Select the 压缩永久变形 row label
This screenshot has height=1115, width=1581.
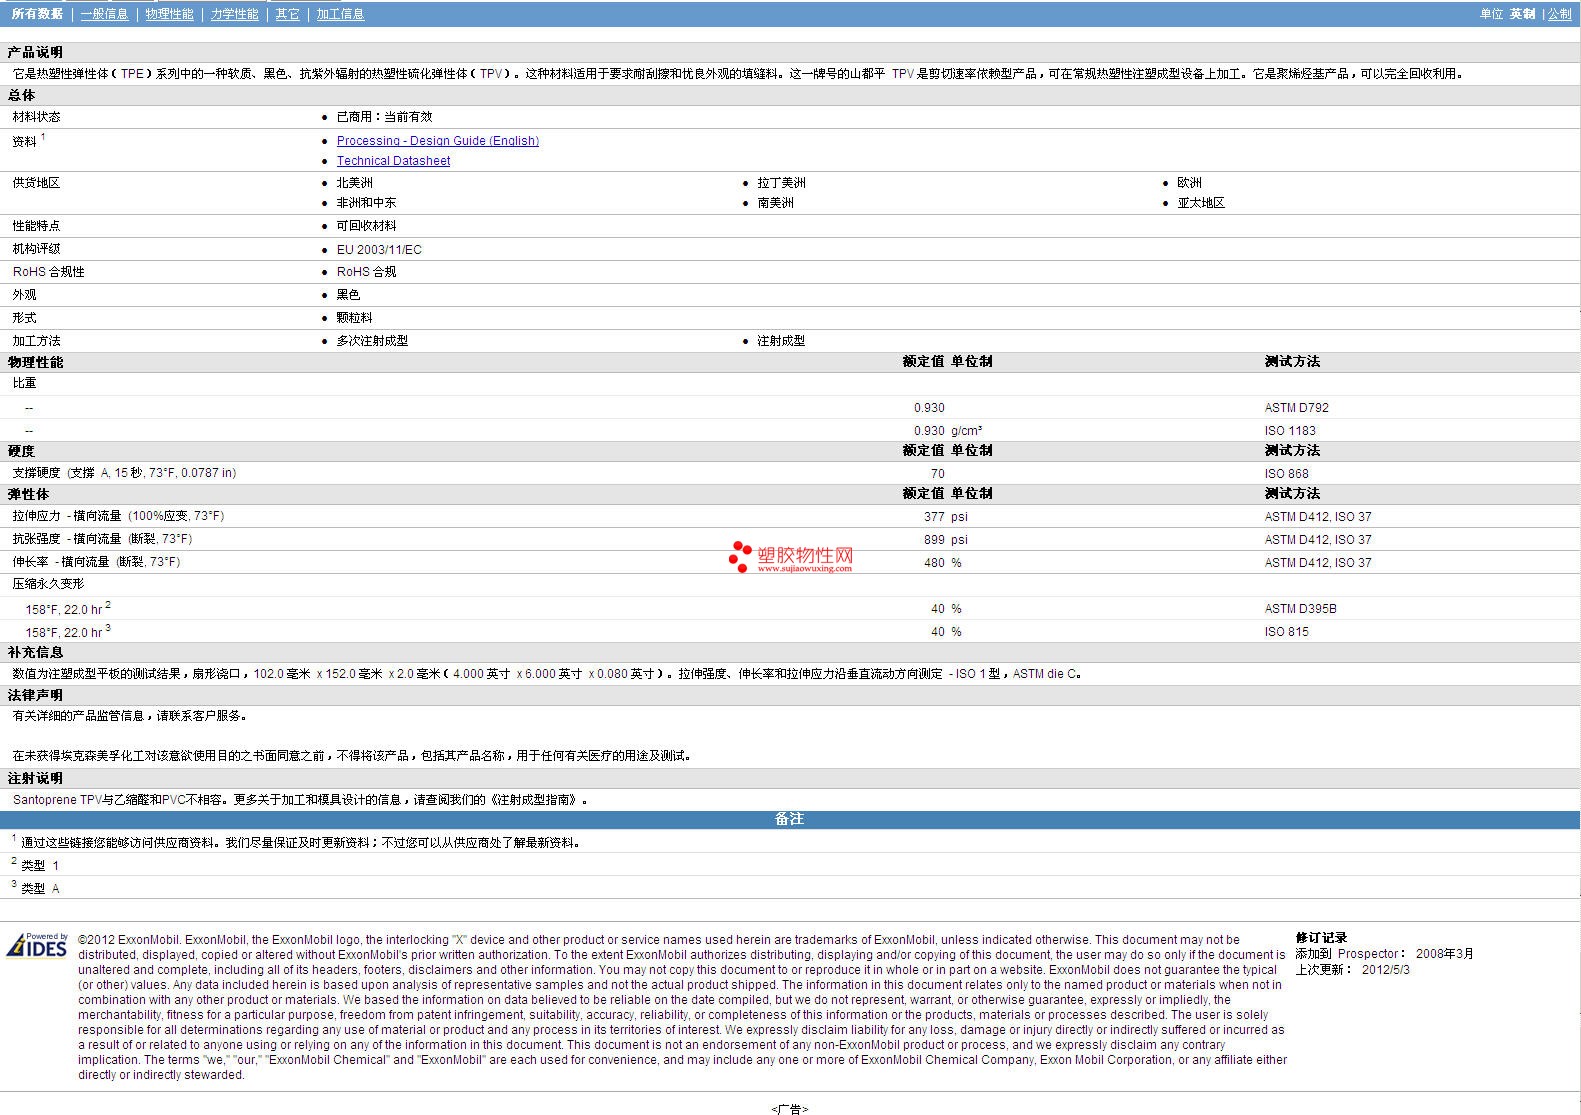(48, 584)
